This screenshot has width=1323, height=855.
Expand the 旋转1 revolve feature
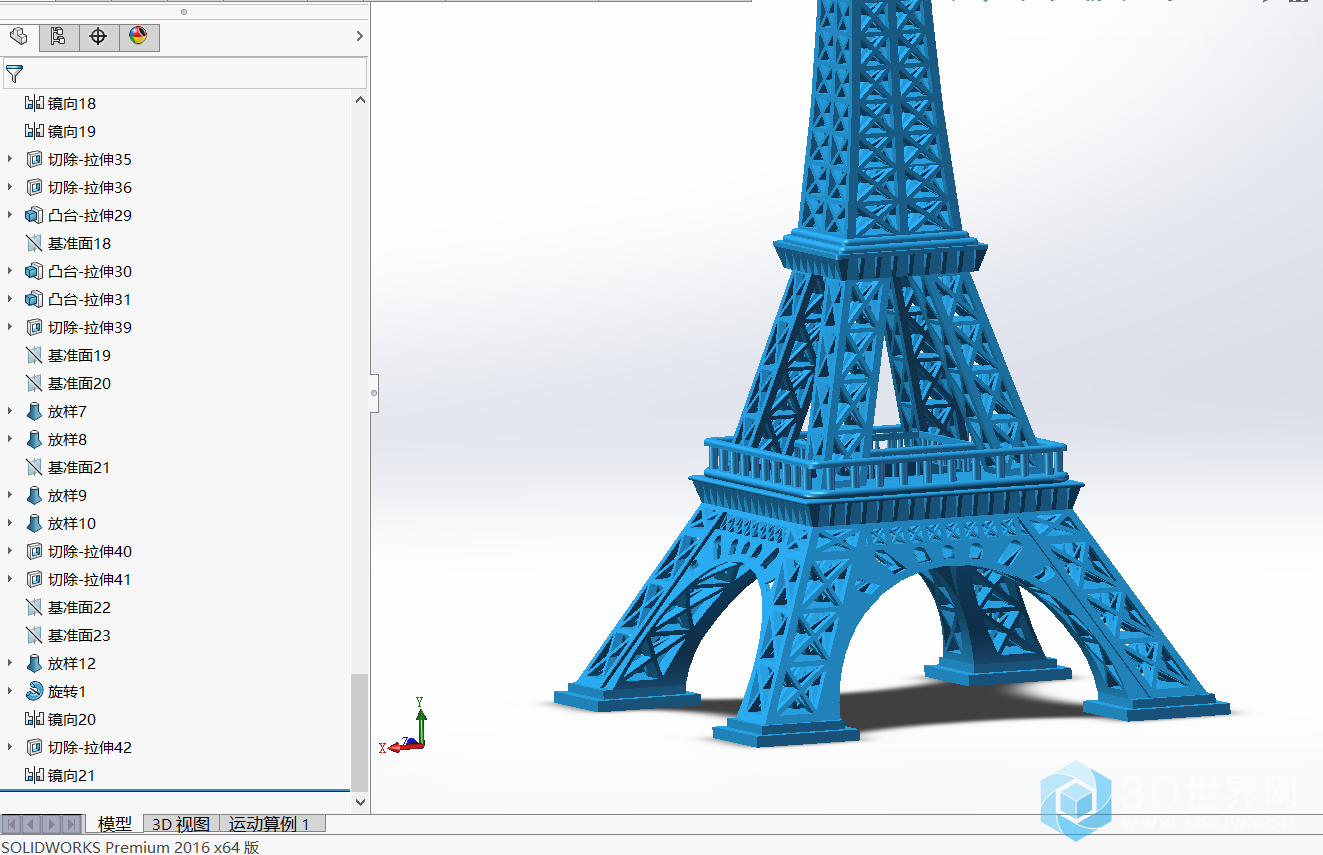pyautogui.click(x=10, y=691)
